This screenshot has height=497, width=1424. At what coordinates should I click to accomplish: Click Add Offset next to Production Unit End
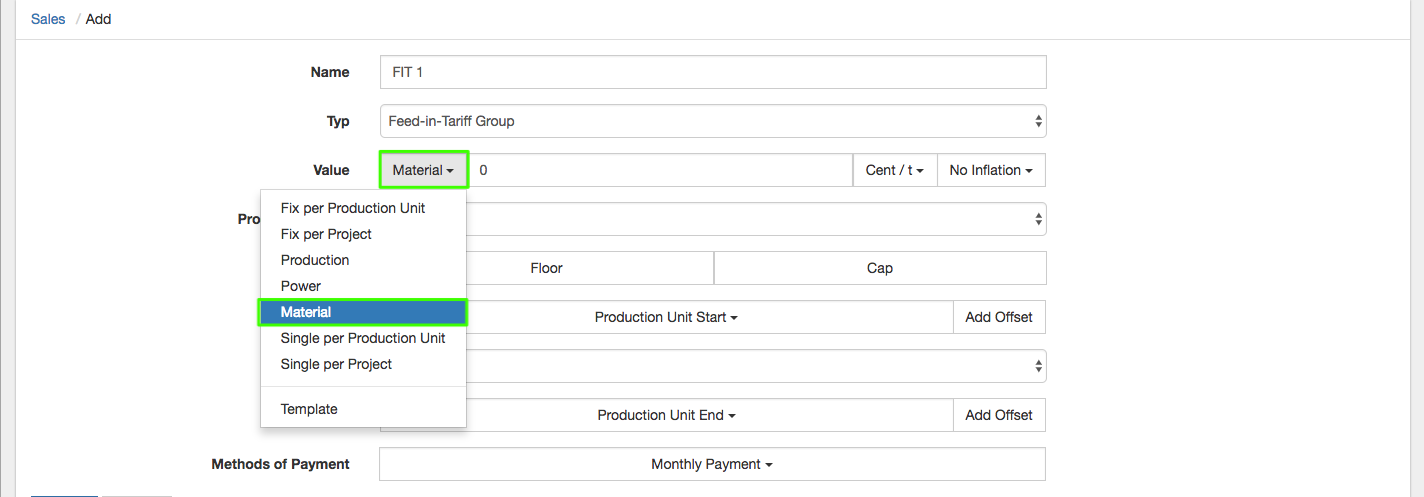998,415
